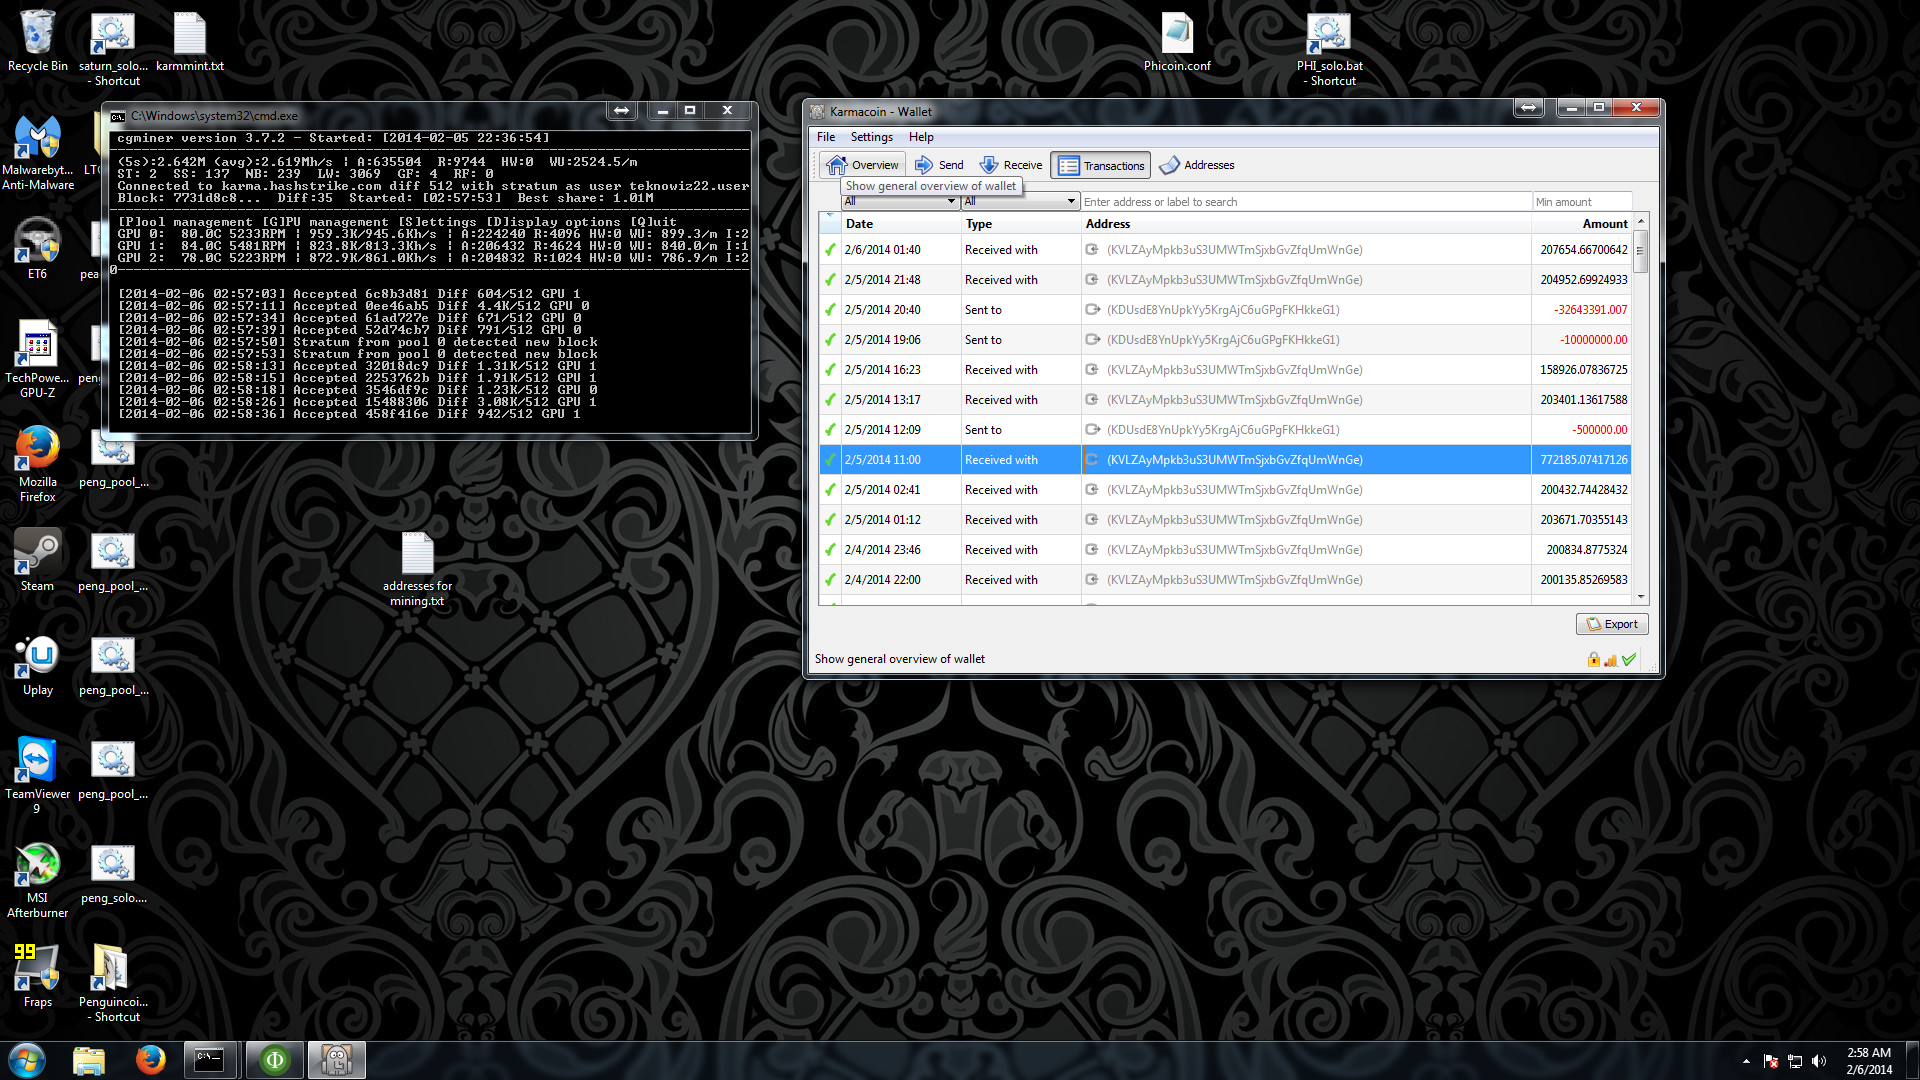Open Firefox from the taskbar
Screen dimensions: 1920x1080
(151, 1060)
